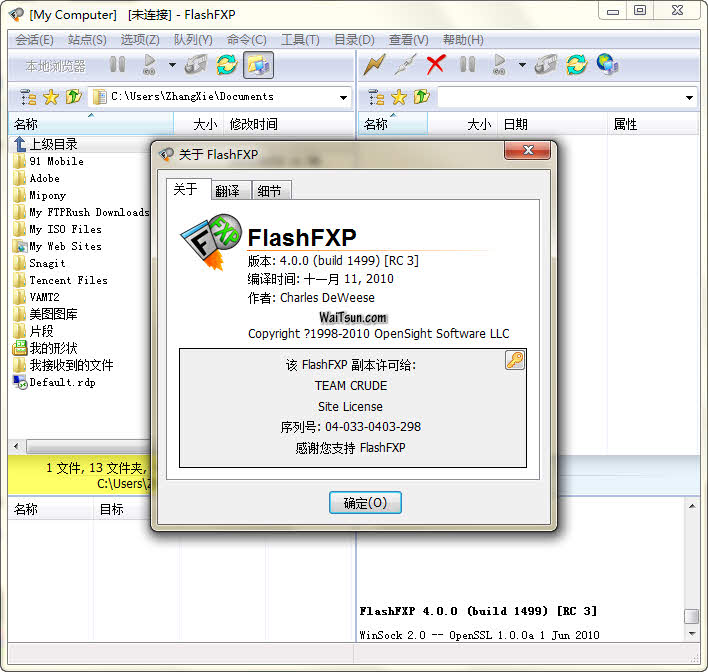Open the 站点(S) menu
Screen dimensions: 708x672
click(87, 40)
